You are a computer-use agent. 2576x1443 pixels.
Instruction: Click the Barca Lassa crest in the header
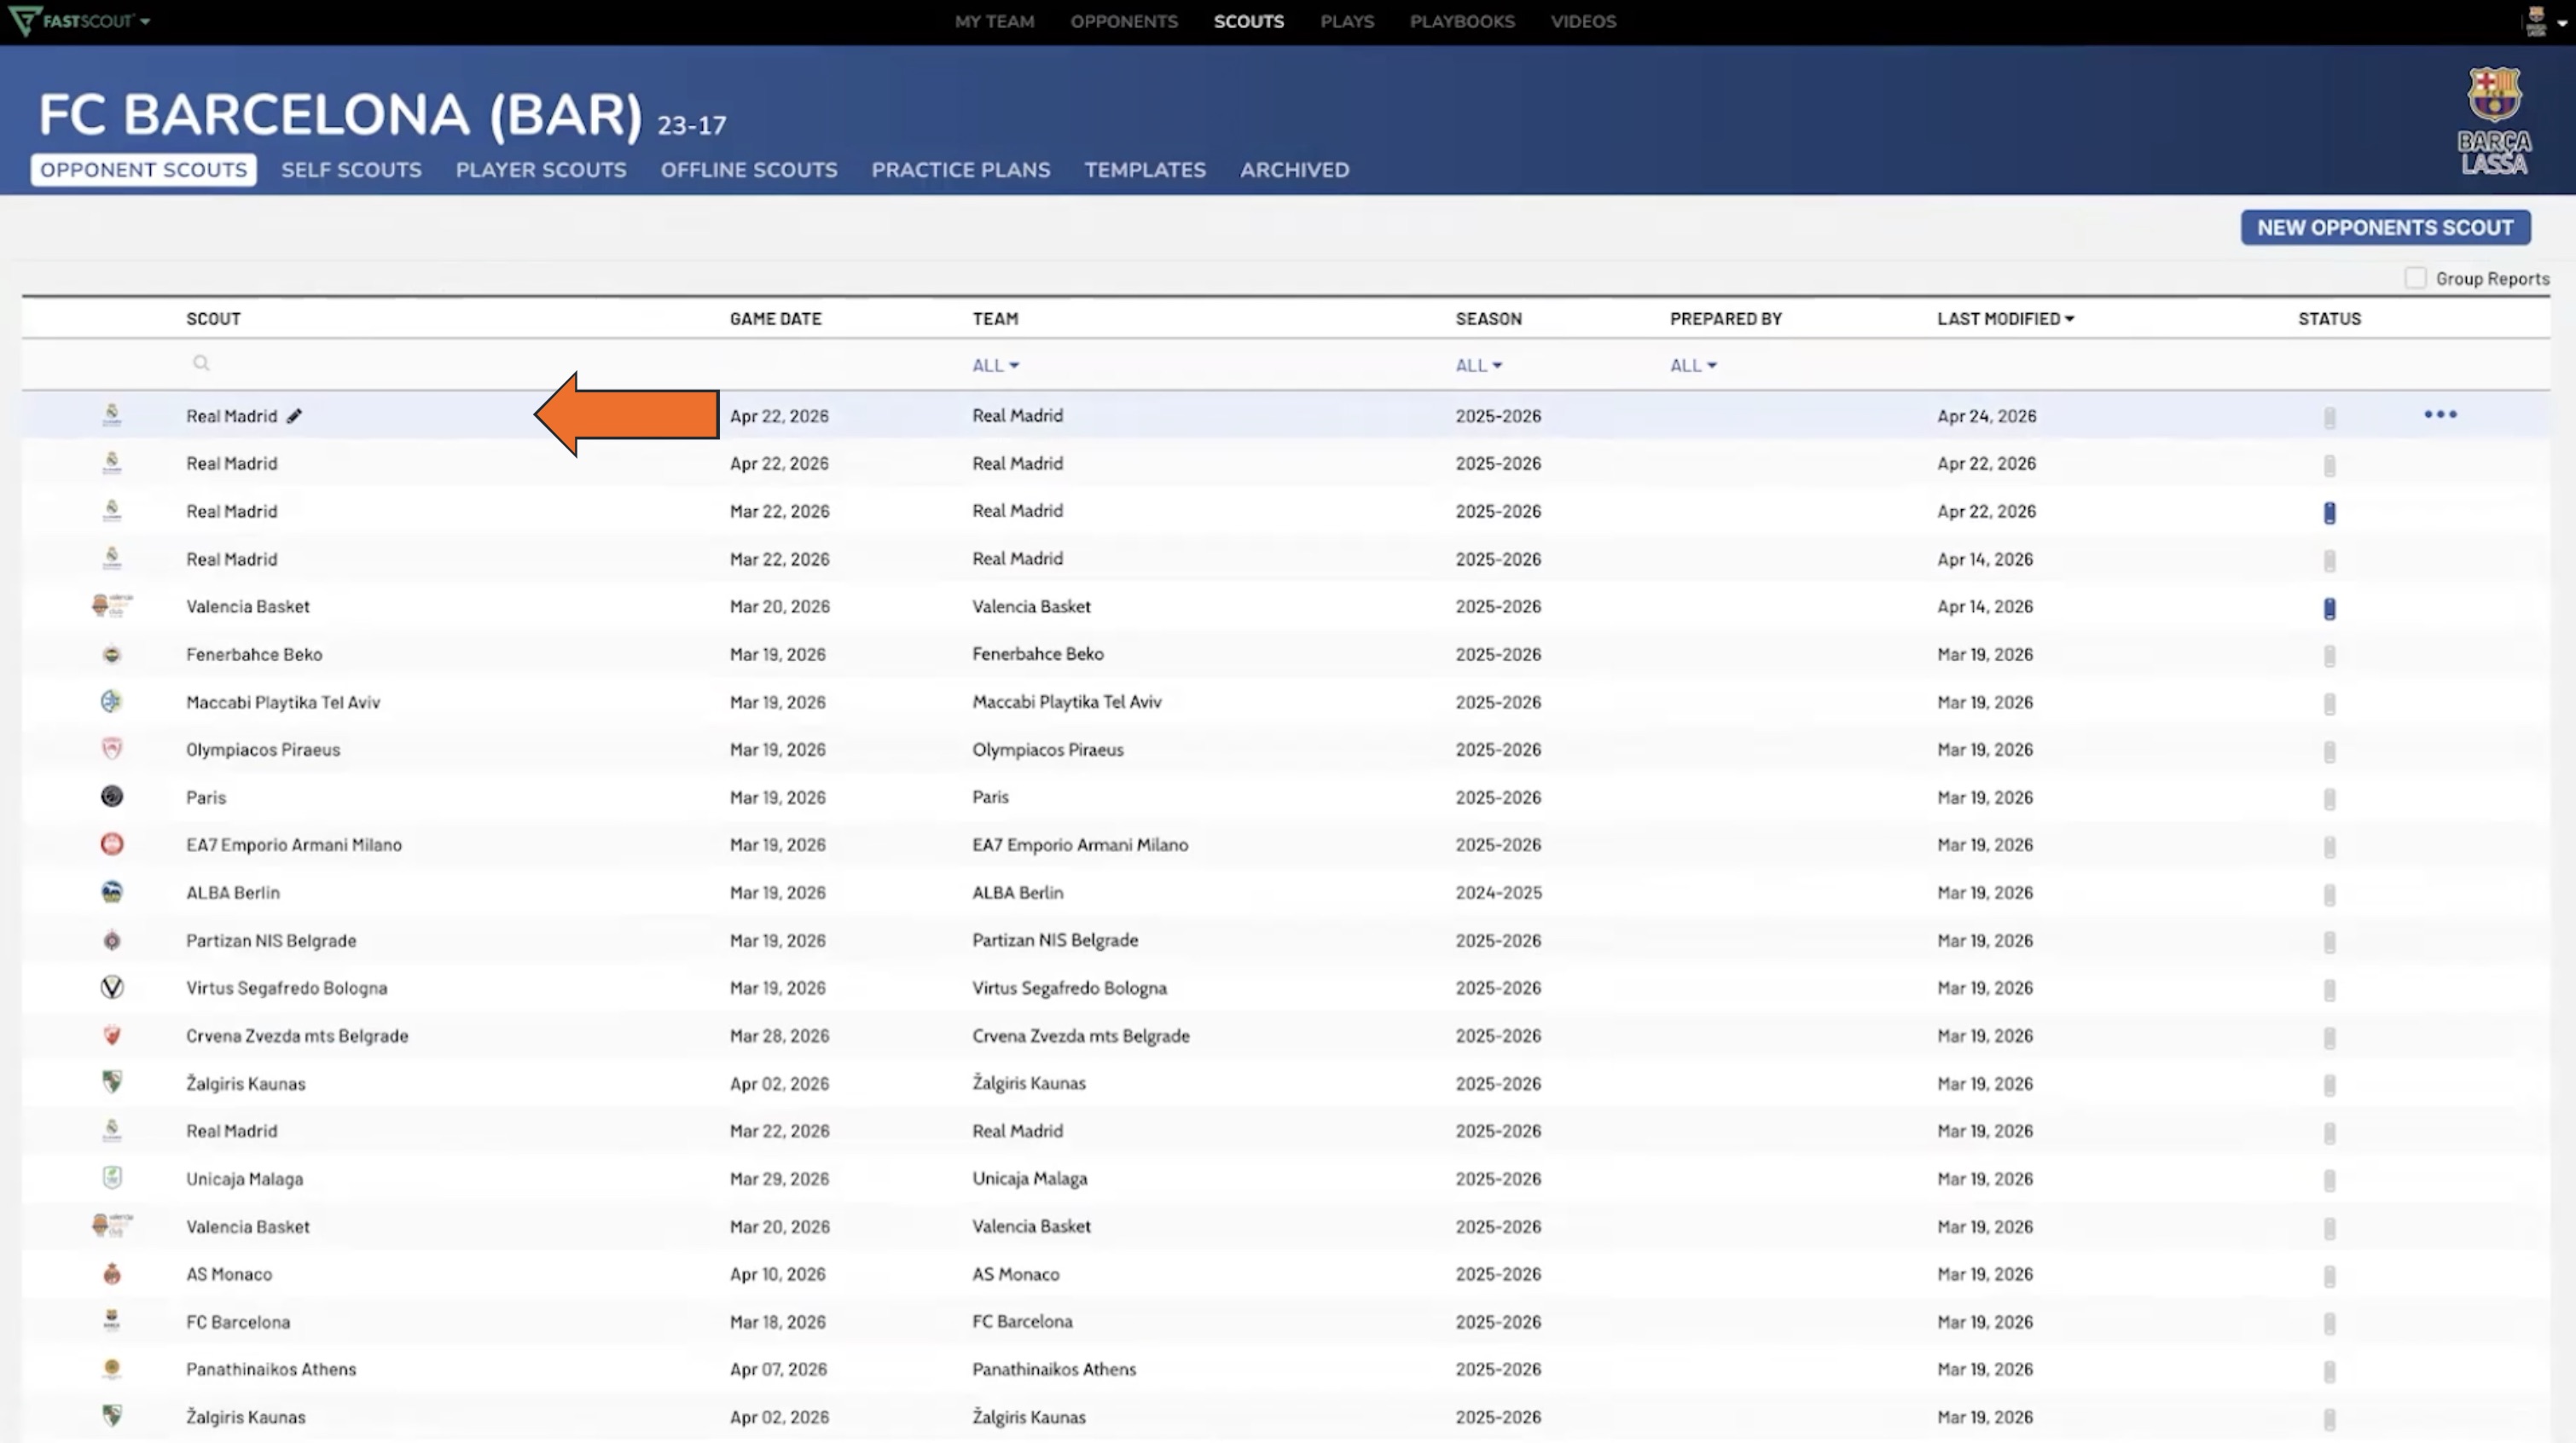2494,120
